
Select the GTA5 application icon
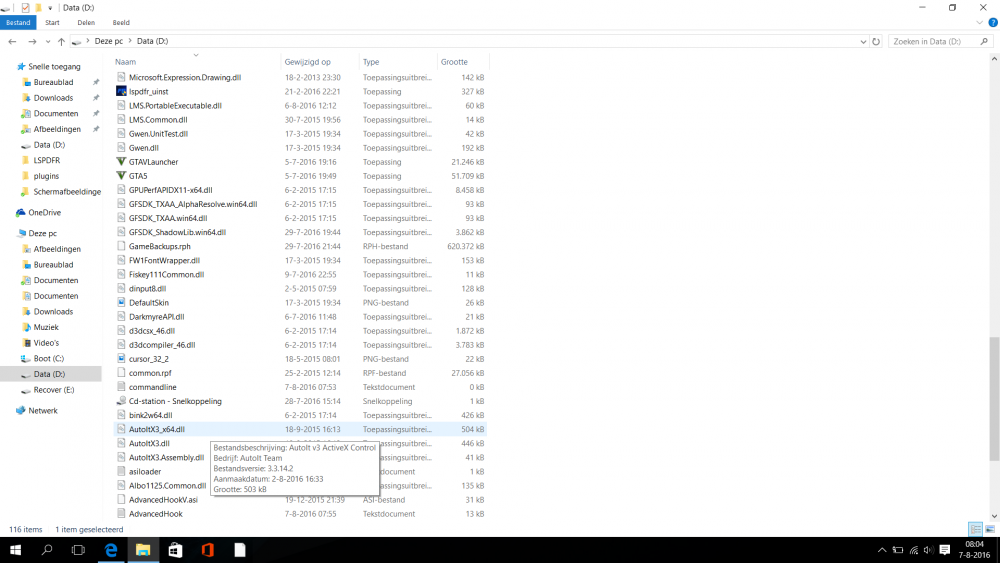(121, 176)
